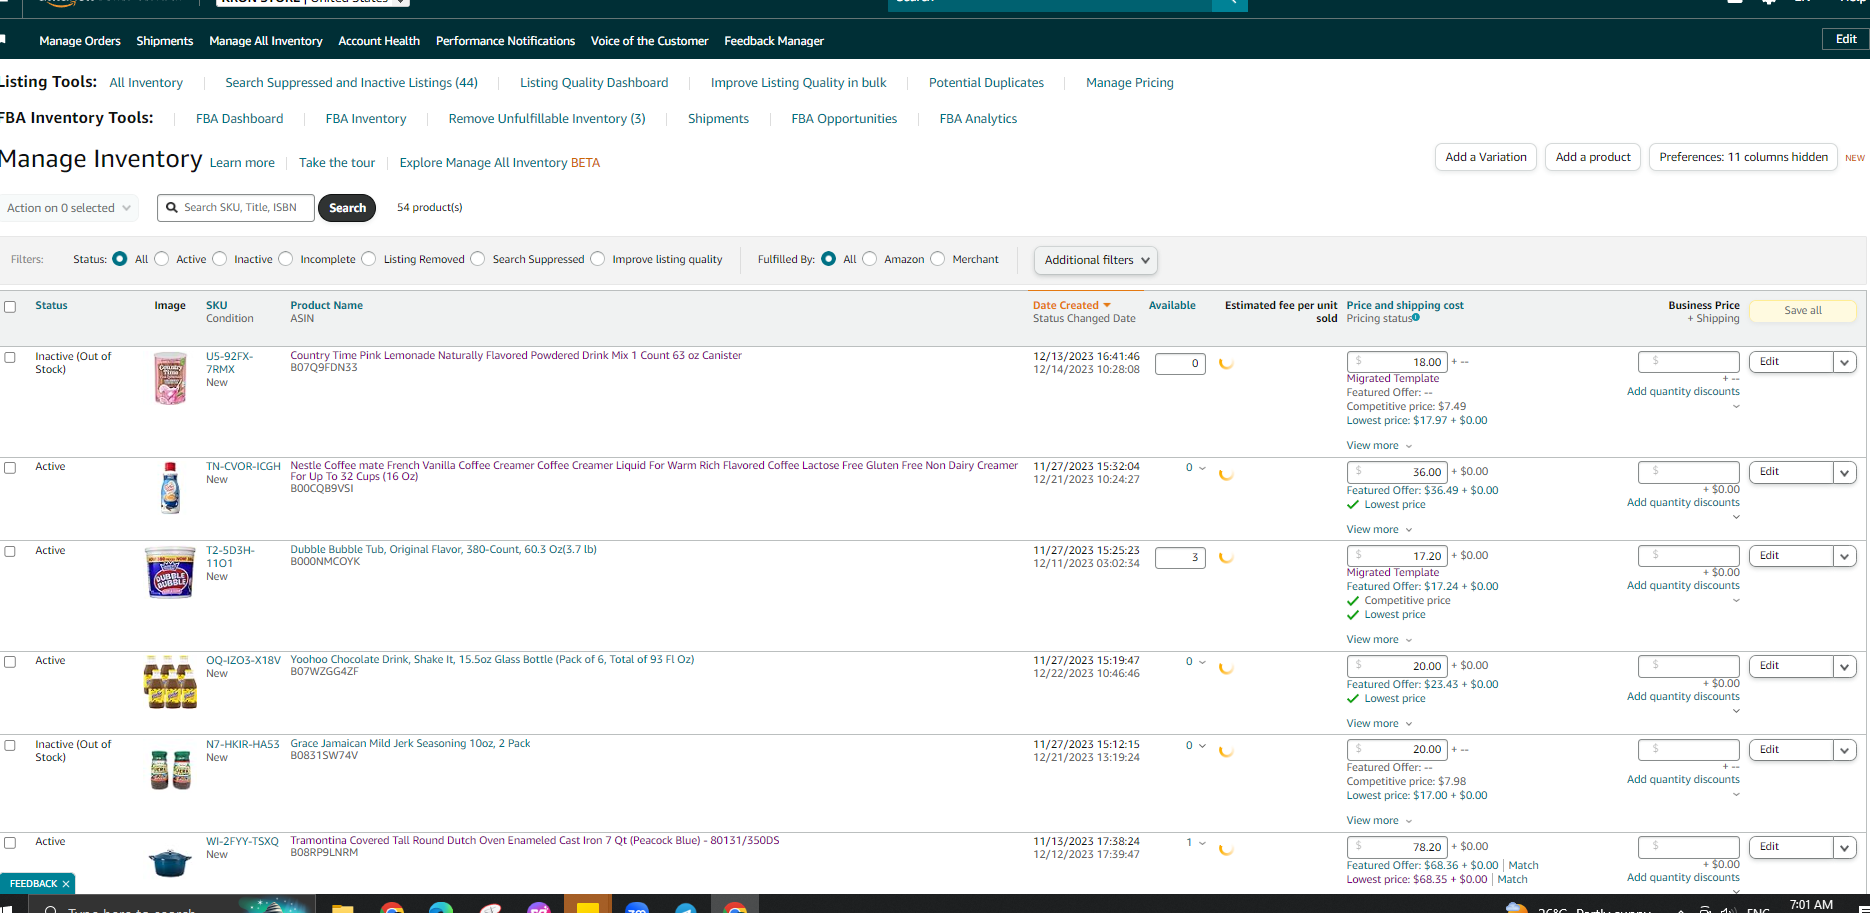Filter status by Active listings
Viewport: 1870px width, 913px height.
coord(162,259)
